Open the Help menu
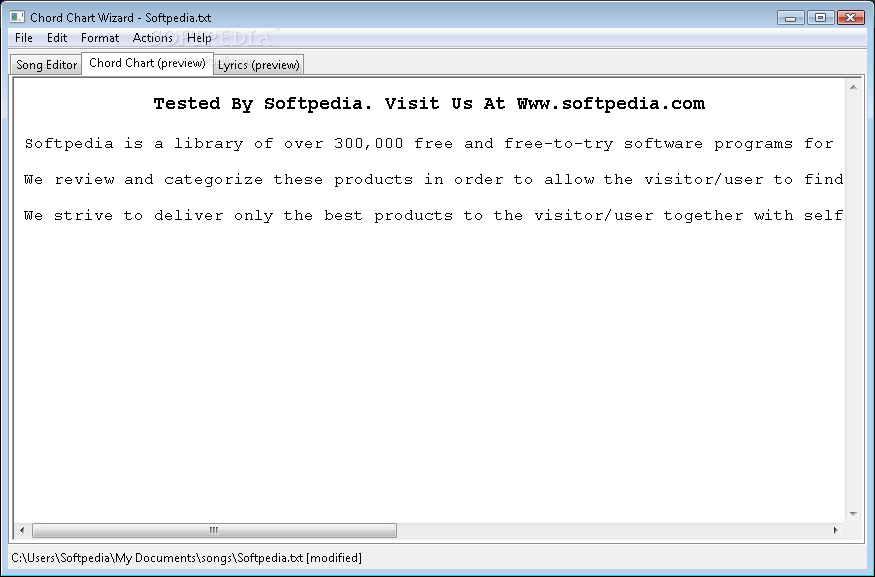875x577 pixels. (199, 38)
